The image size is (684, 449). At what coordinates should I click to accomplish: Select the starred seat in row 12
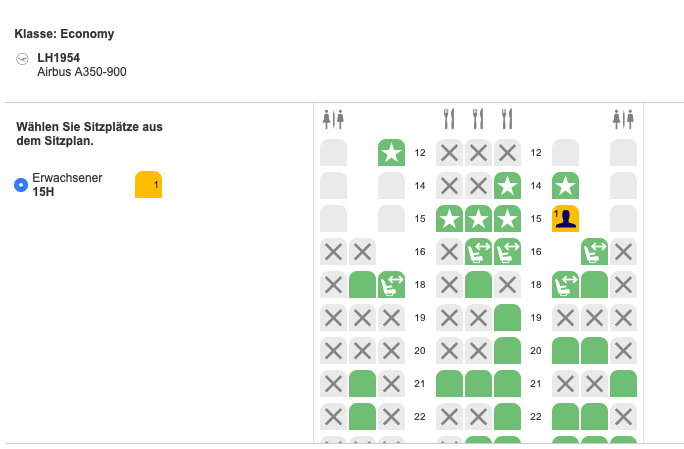point(391,153)
